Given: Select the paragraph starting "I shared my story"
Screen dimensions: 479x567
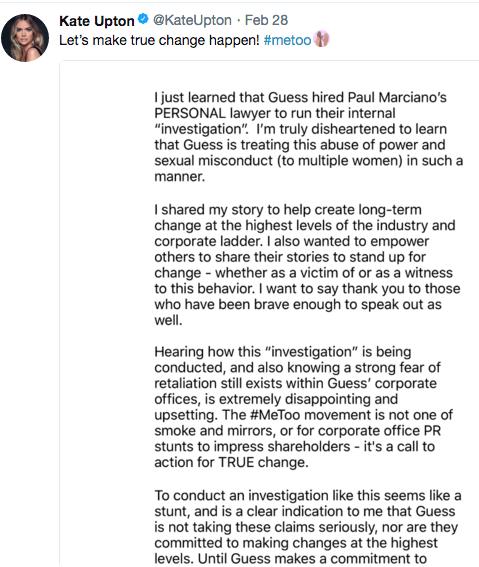Looking at the screenshot, I should coord(307,265).
